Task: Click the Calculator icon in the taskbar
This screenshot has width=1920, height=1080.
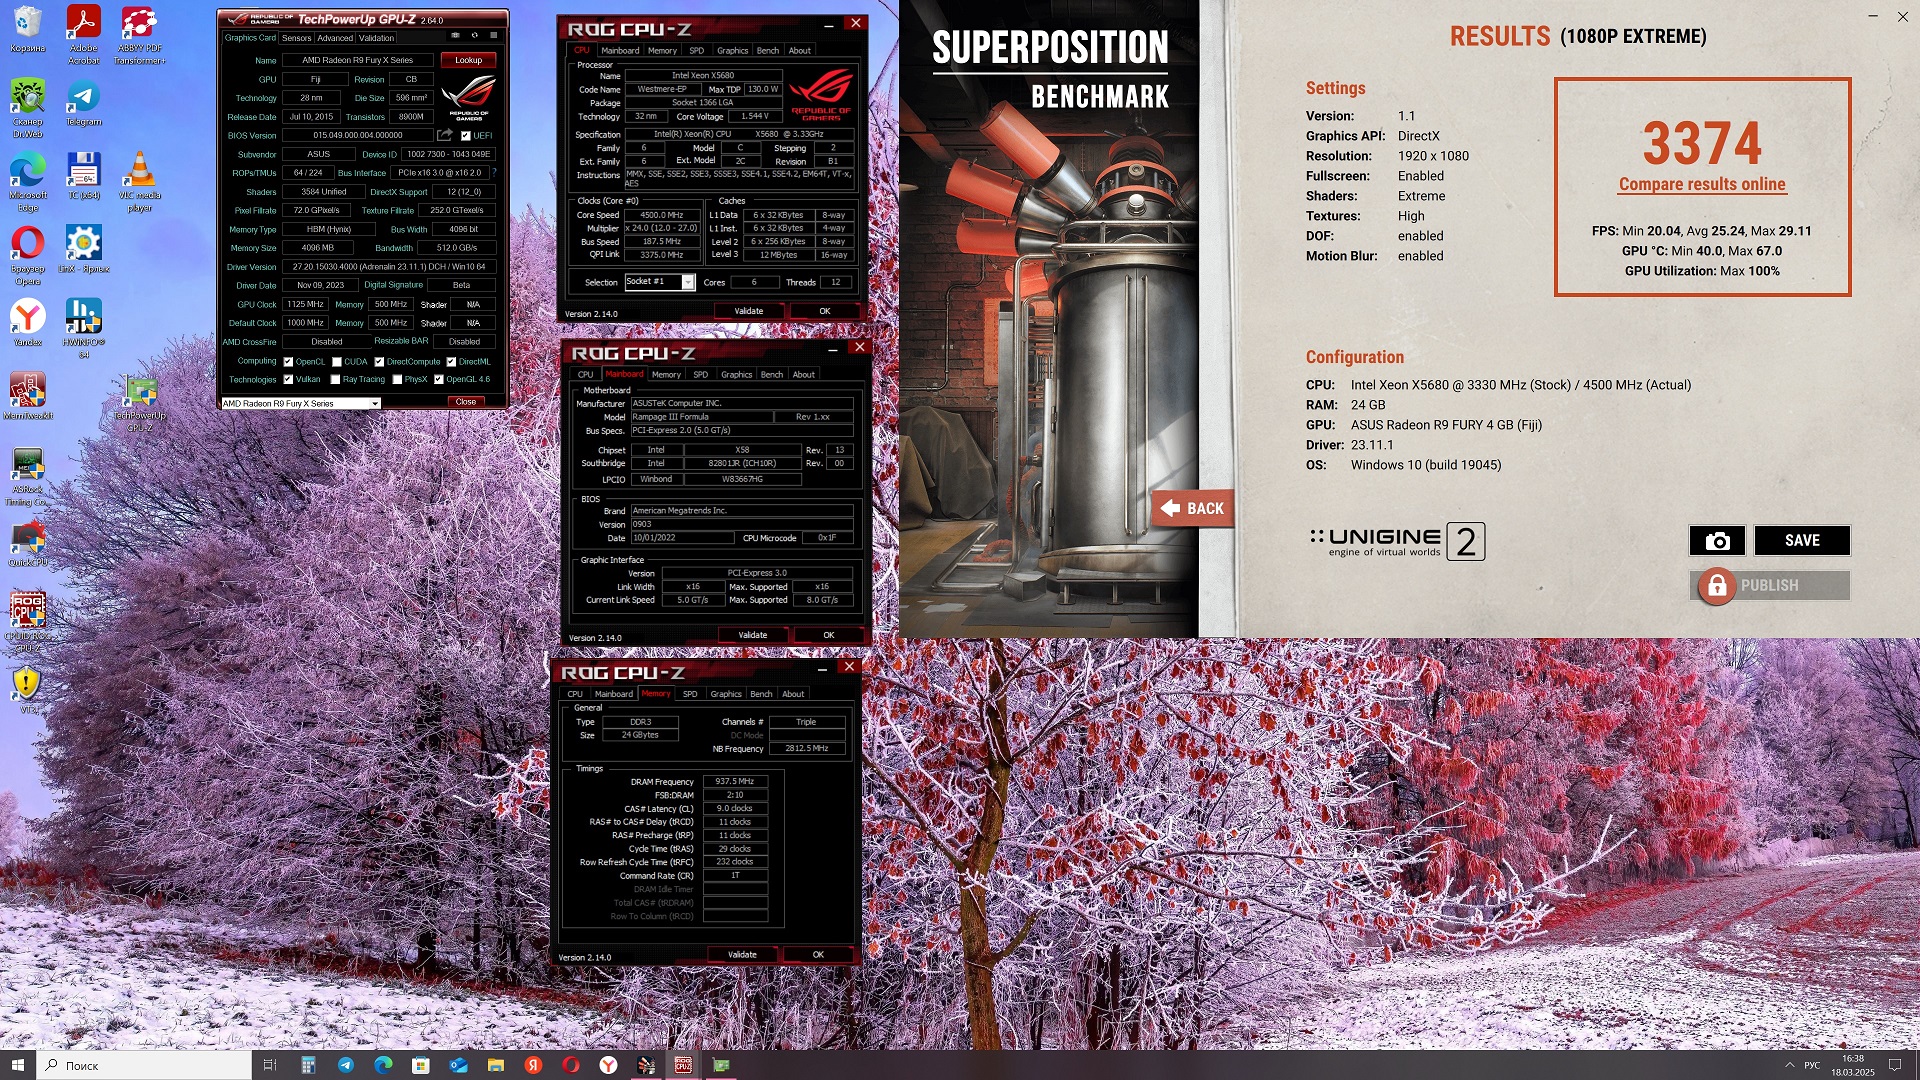Action: coord(308,1065)
